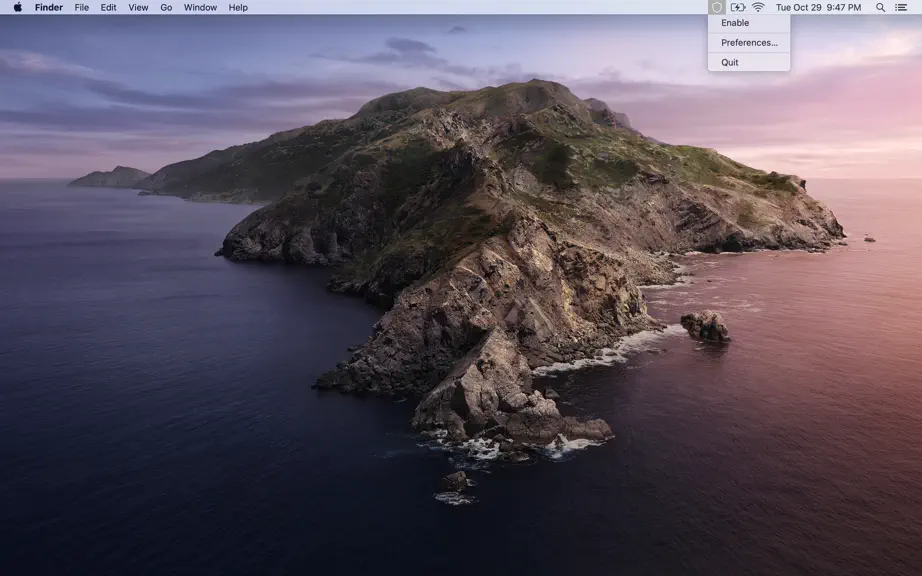Open the Help menu

pyautogui.click(x=238, y=7)
